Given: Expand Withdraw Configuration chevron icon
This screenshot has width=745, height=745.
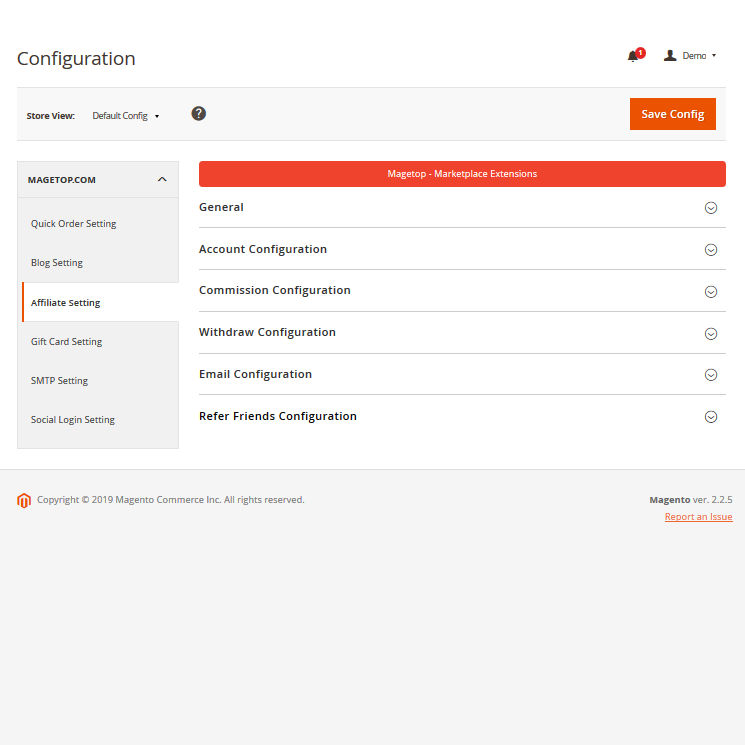Looking at the screenshot, I should 711,334.
